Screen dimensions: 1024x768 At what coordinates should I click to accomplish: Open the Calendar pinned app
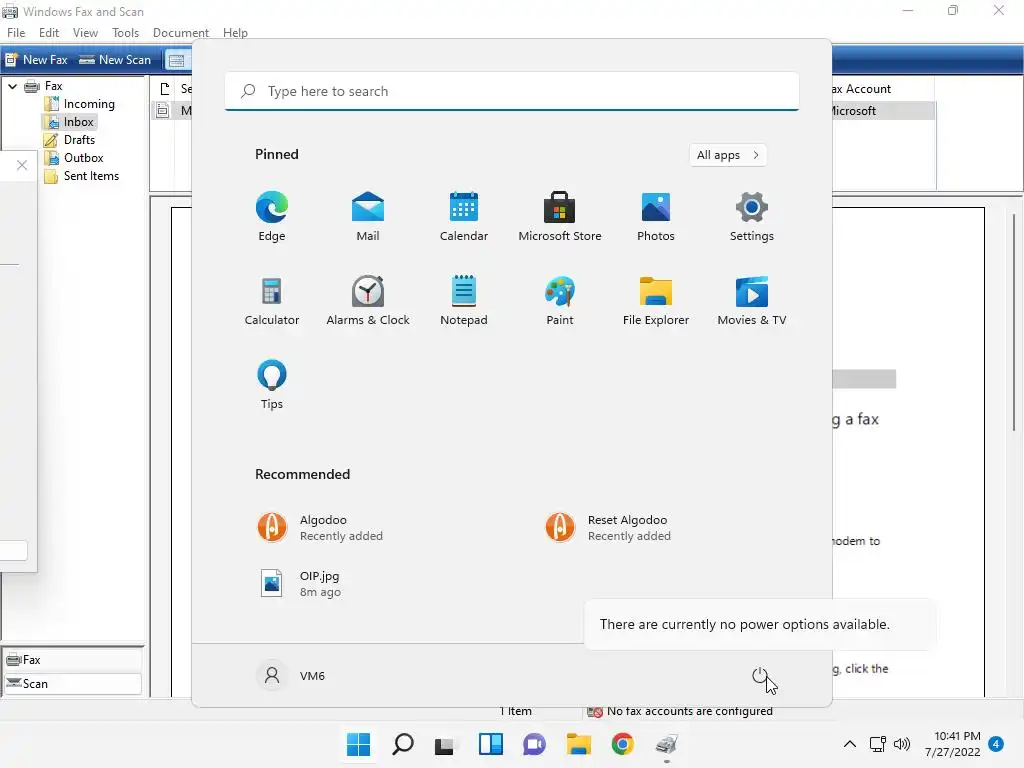coord(464,216)
